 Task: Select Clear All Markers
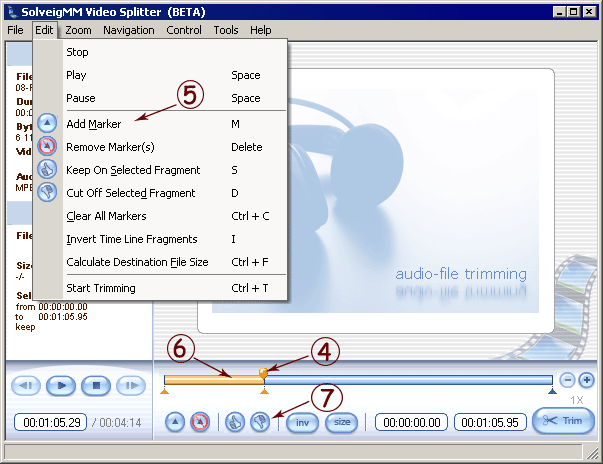click(x=160, y=216)
